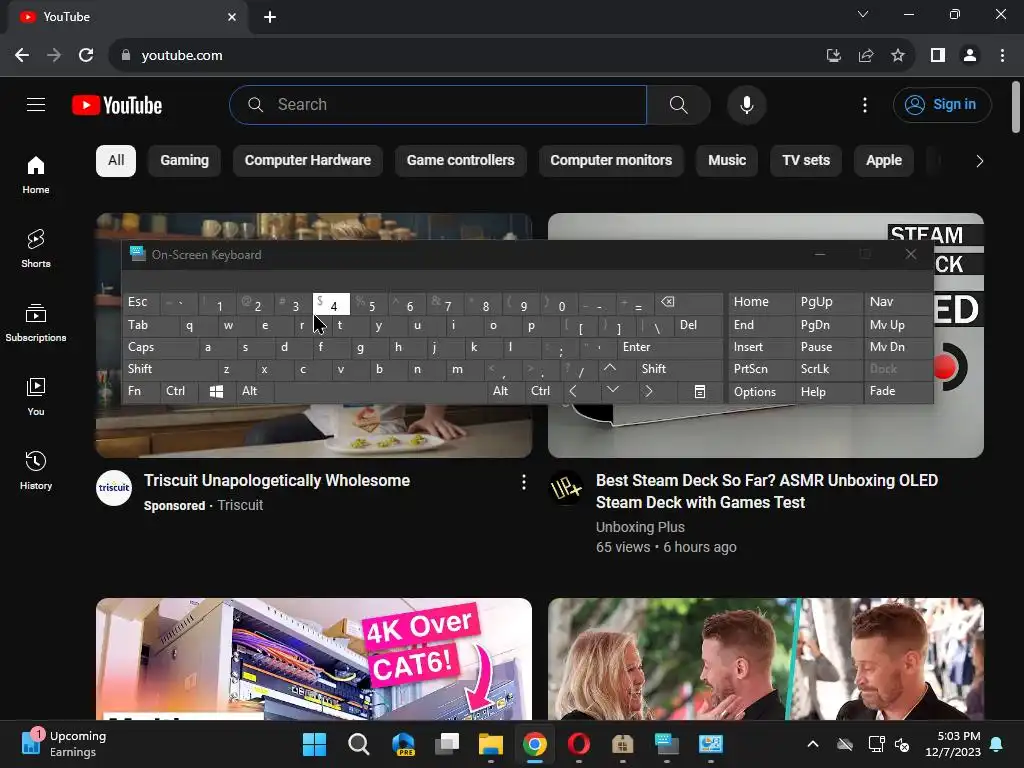The width and height of the screenshot is (1024, 768).
Task: Open File Explorer from the taskbar
Action: 490,744
